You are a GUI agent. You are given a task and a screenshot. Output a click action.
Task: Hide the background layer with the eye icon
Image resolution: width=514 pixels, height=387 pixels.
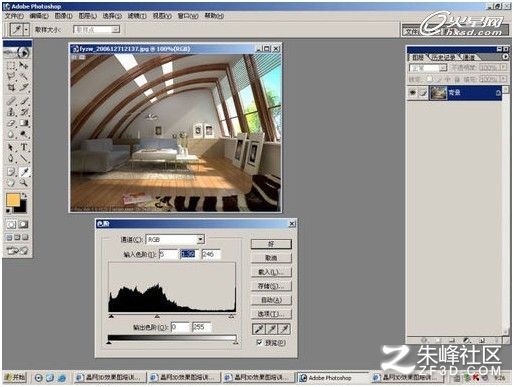413,93
